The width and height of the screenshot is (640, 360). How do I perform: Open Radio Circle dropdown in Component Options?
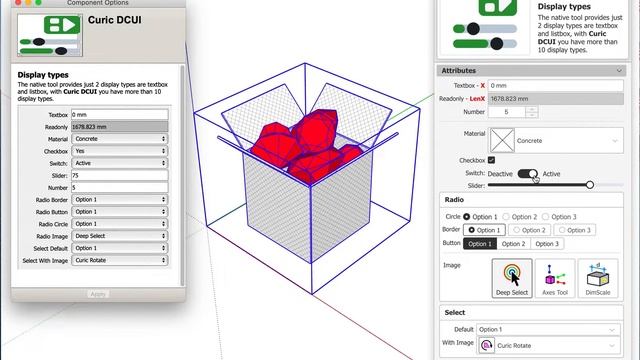[x=120, y=224]
